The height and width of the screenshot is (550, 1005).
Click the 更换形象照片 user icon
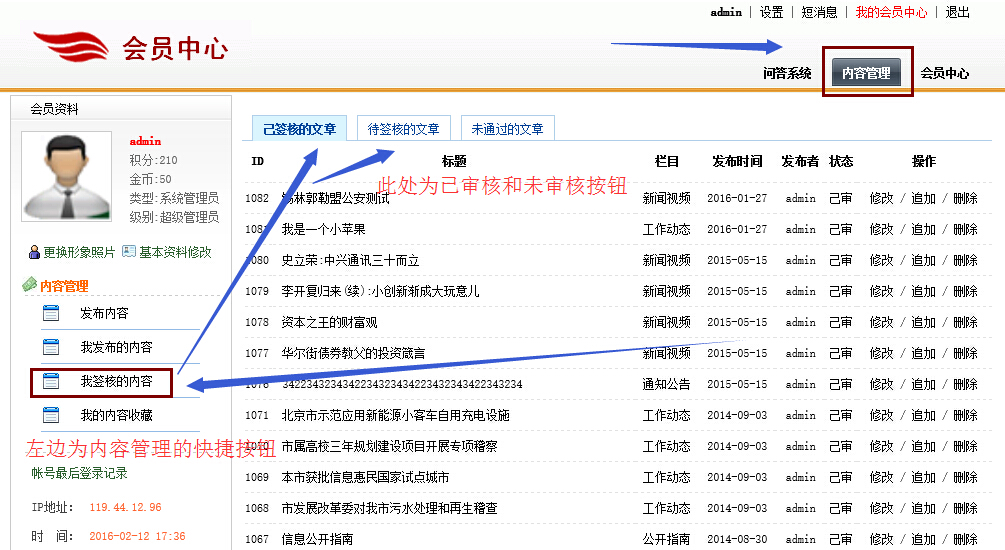click(x=34, y=252)
